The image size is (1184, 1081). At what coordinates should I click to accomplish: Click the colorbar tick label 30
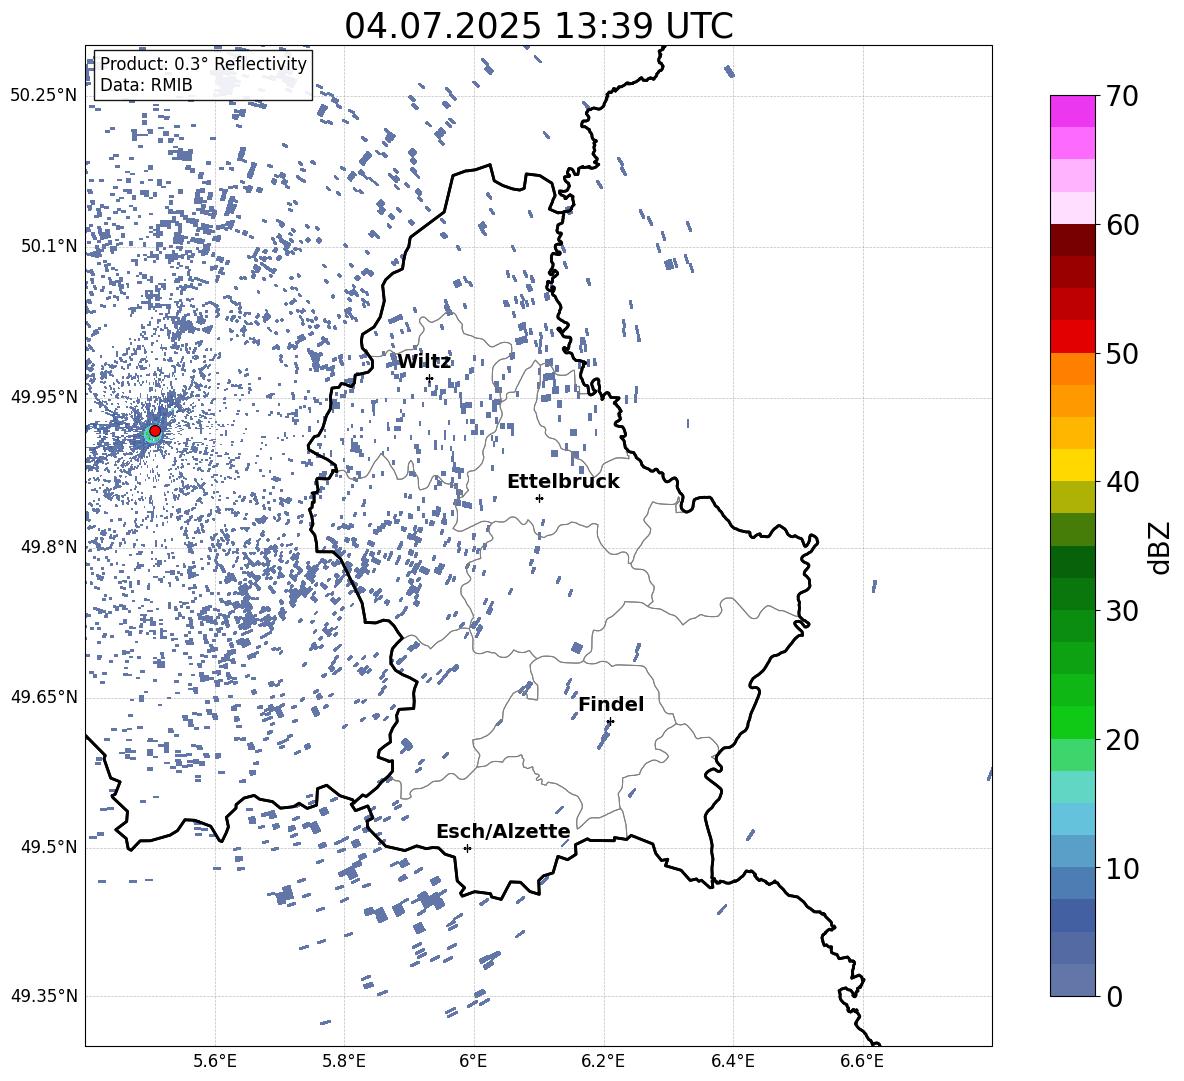tap(1121, 611)
